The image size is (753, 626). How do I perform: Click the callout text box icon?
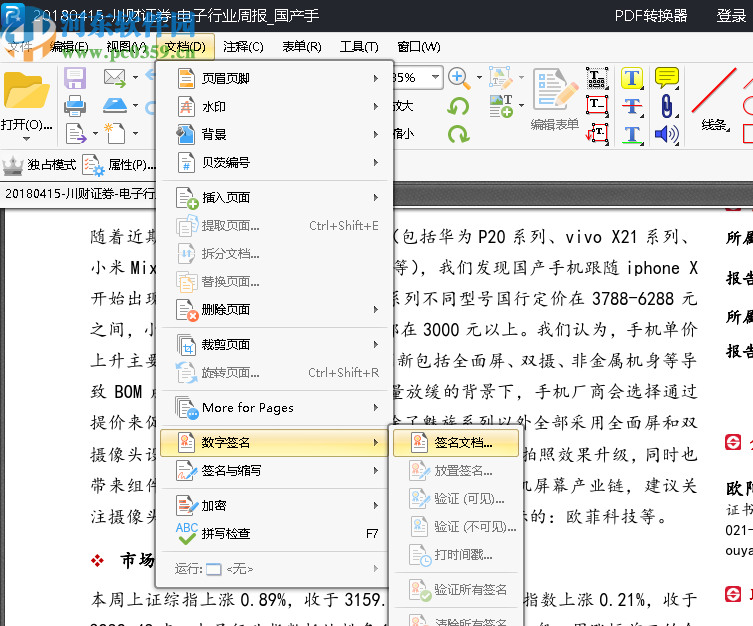click(x=597, y=134)
